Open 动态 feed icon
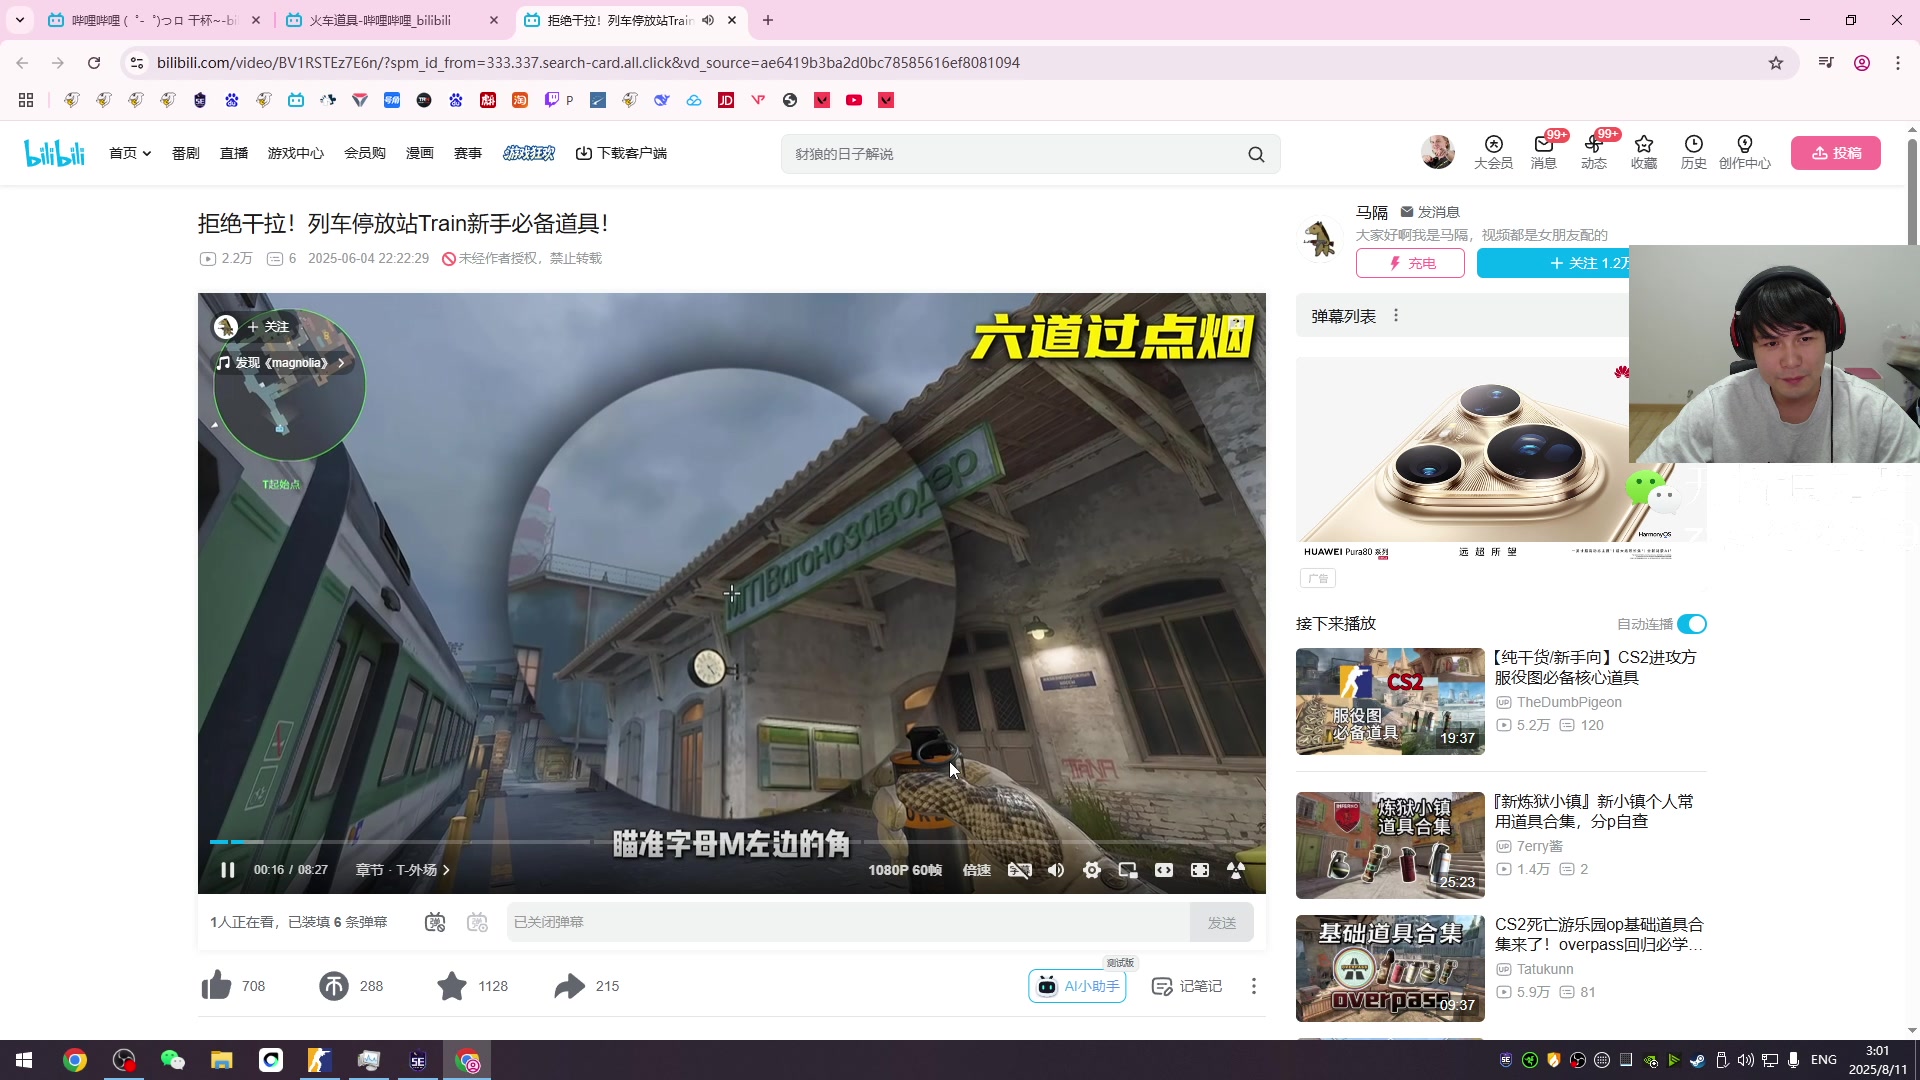 click(x=1594, y=152)
